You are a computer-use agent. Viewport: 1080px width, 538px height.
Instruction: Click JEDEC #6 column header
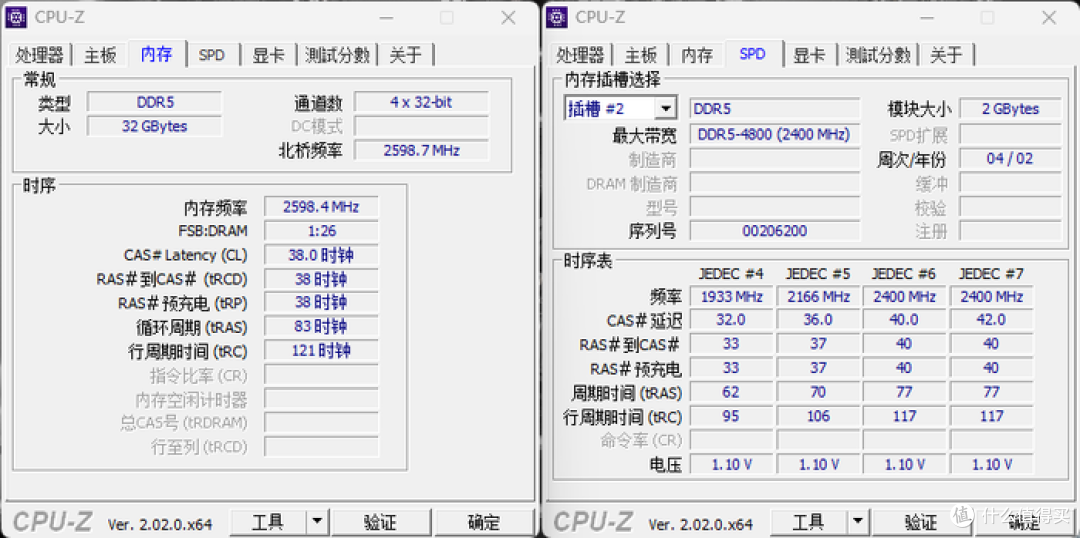[904, 273]
